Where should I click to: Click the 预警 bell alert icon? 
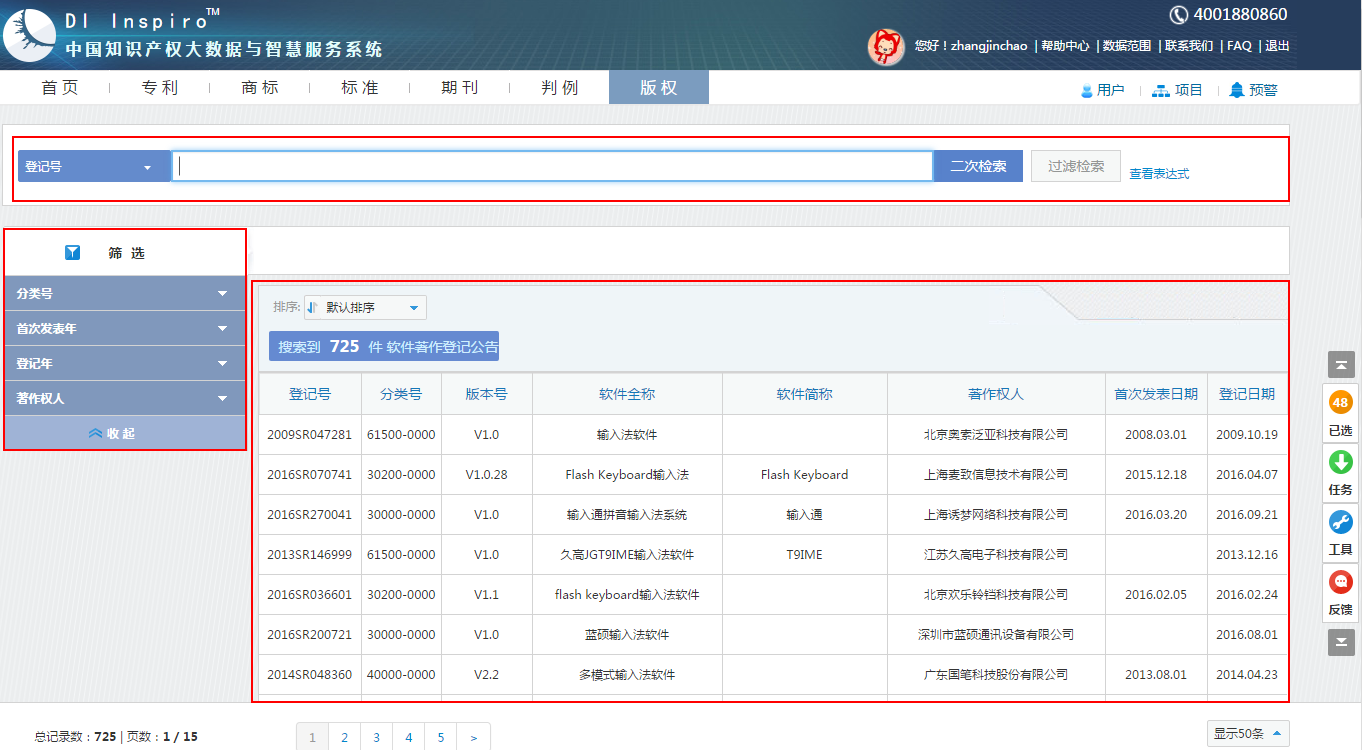tap(1237, 90)
